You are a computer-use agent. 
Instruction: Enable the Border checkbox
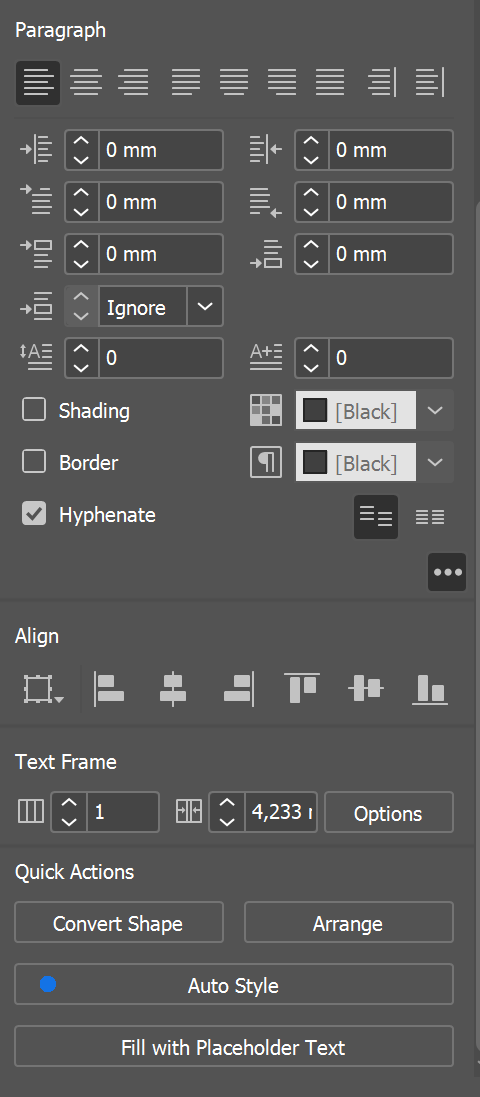(34, 462)
